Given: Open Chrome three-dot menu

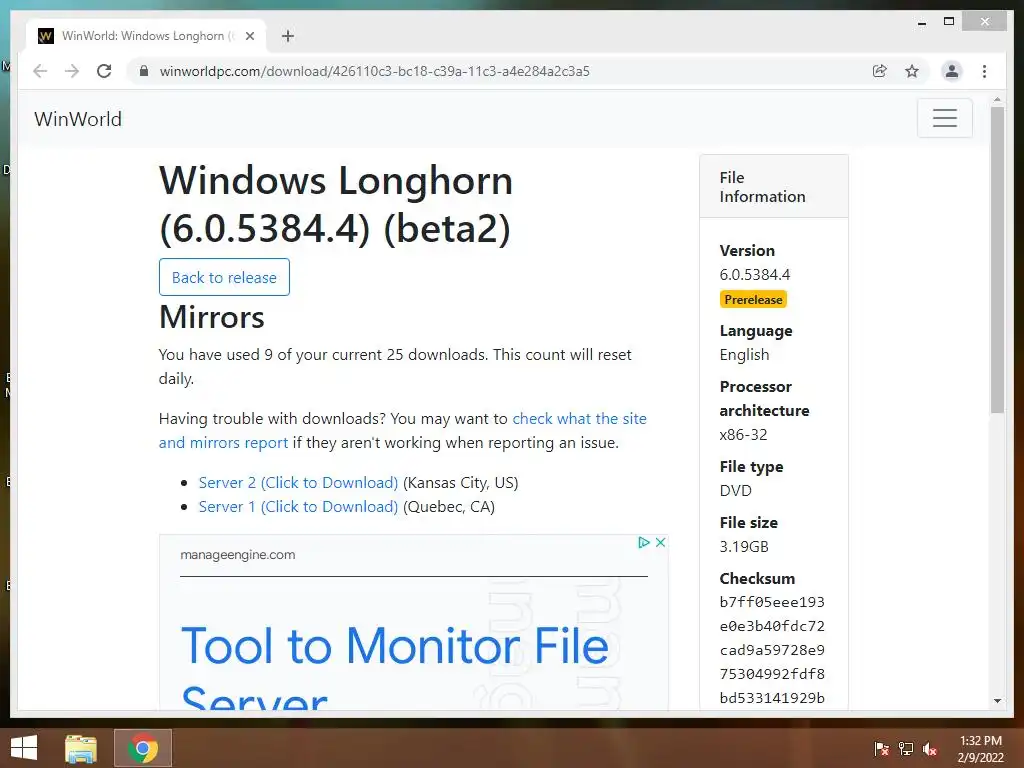Looking at the screenshot, I should tap(984, 71).
